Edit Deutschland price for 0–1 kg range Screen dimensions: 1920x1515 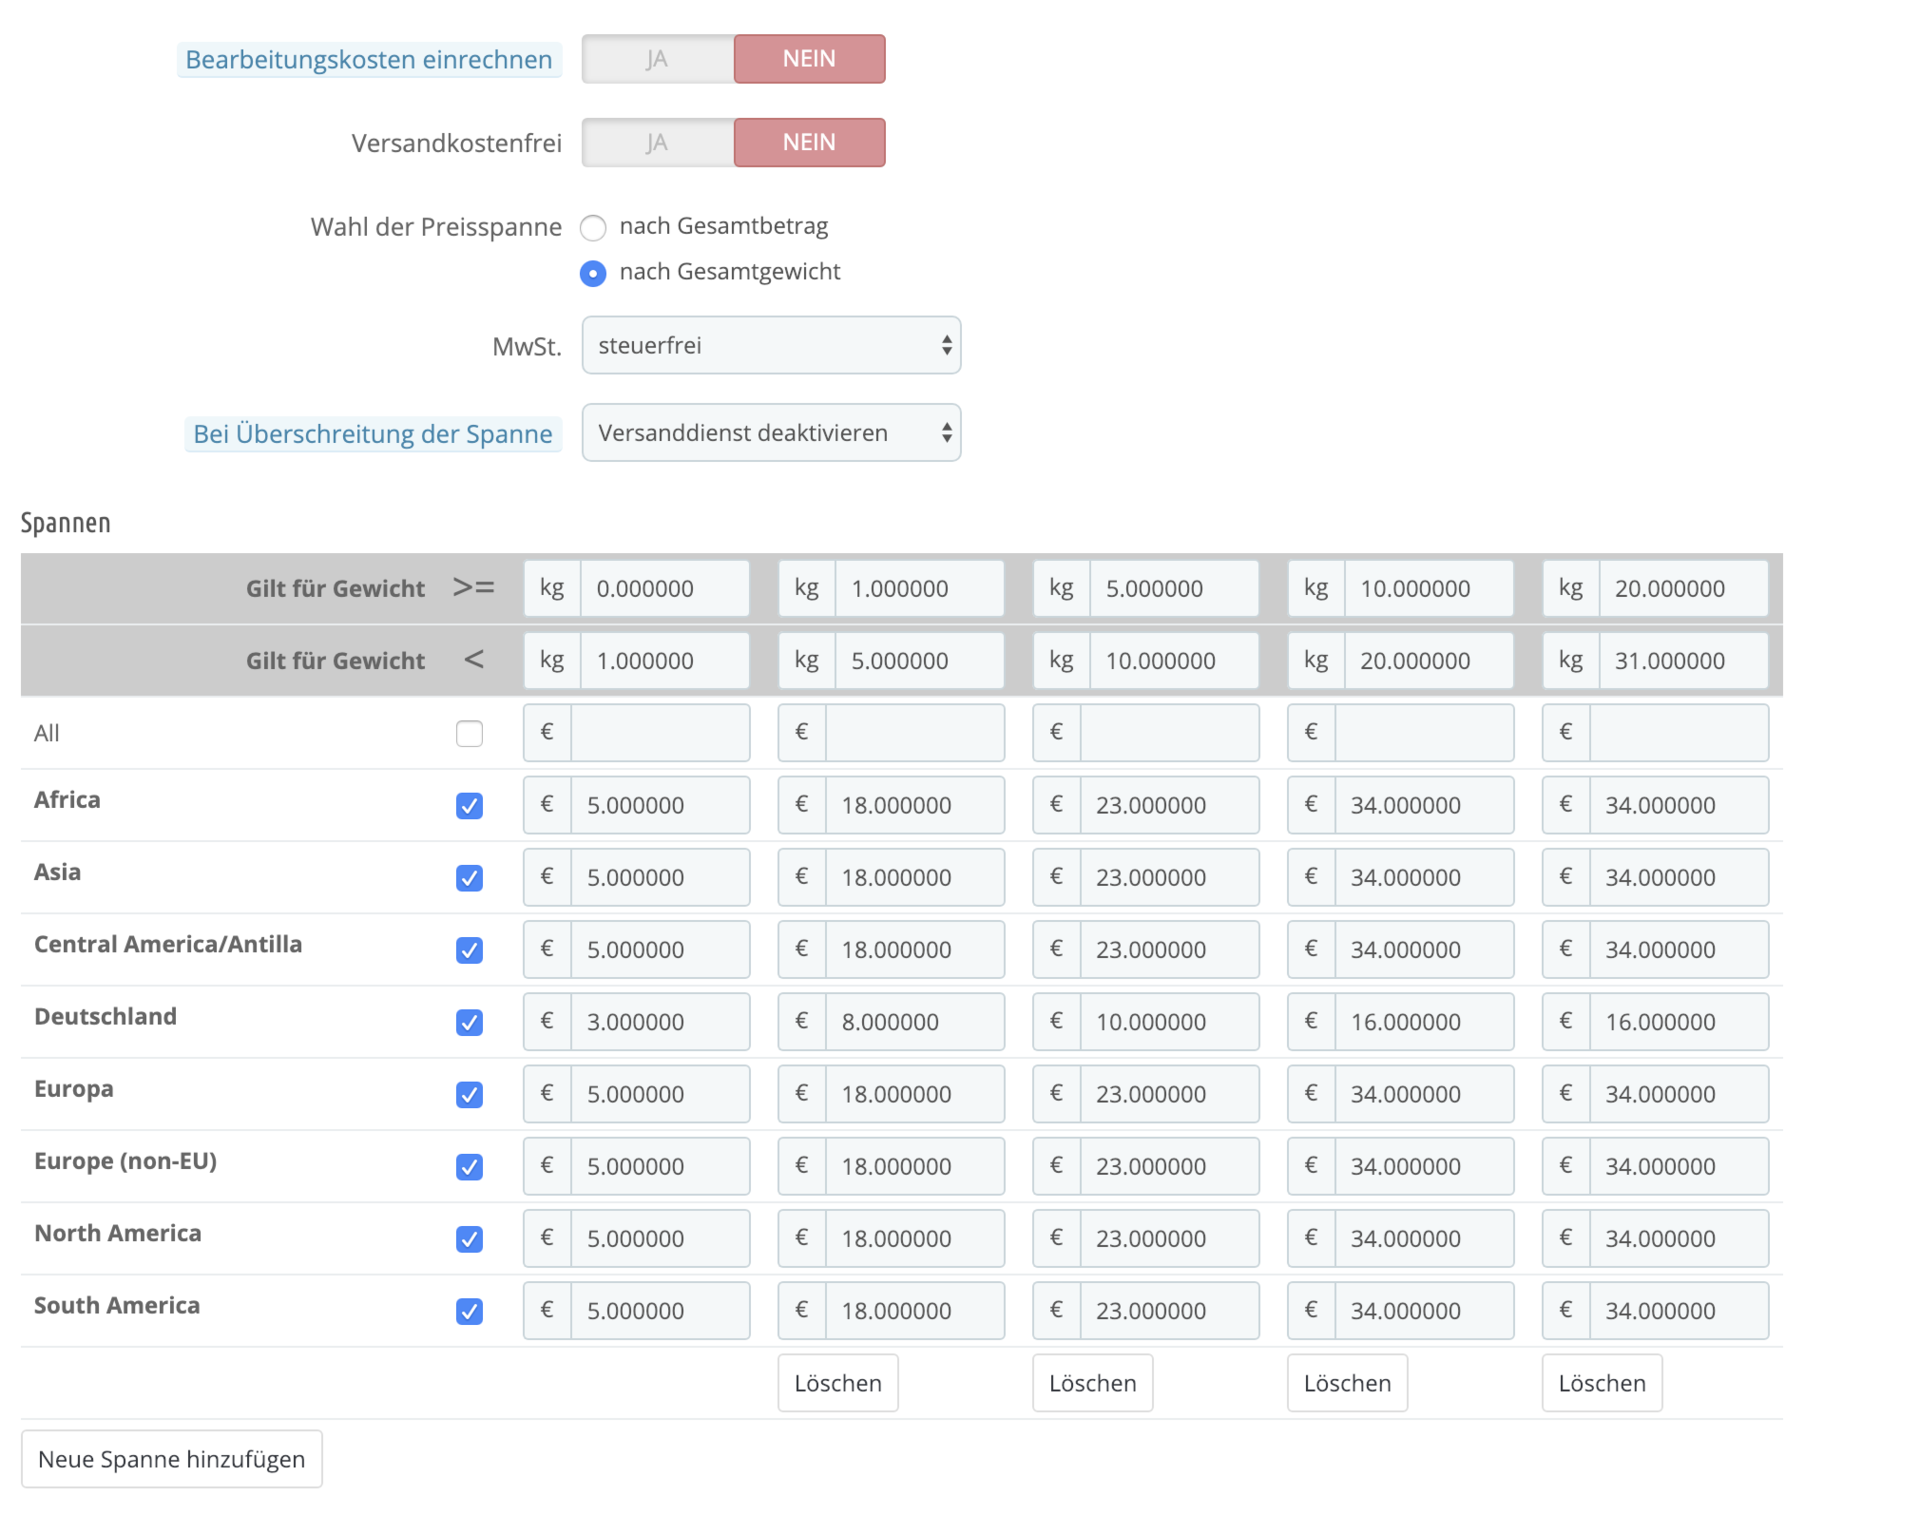(658, 1022)
